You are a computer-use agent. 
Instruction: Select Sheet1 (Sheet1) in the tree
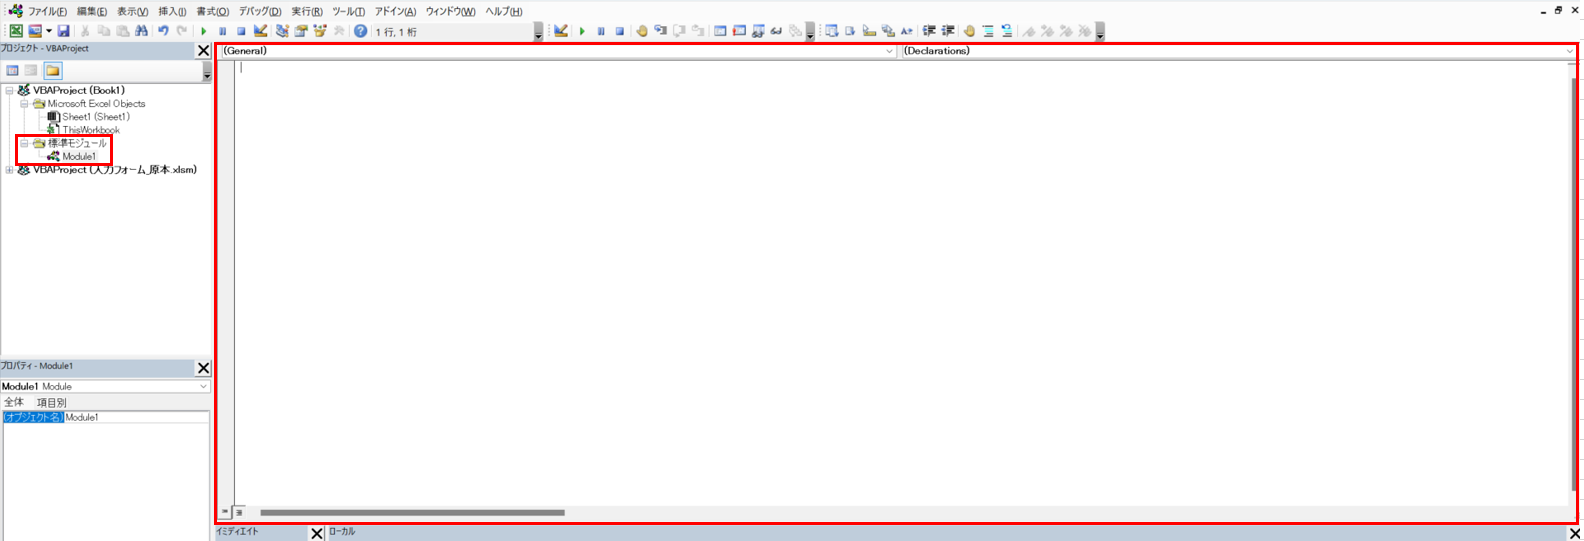pyautogui.click(x=96, y=117)
